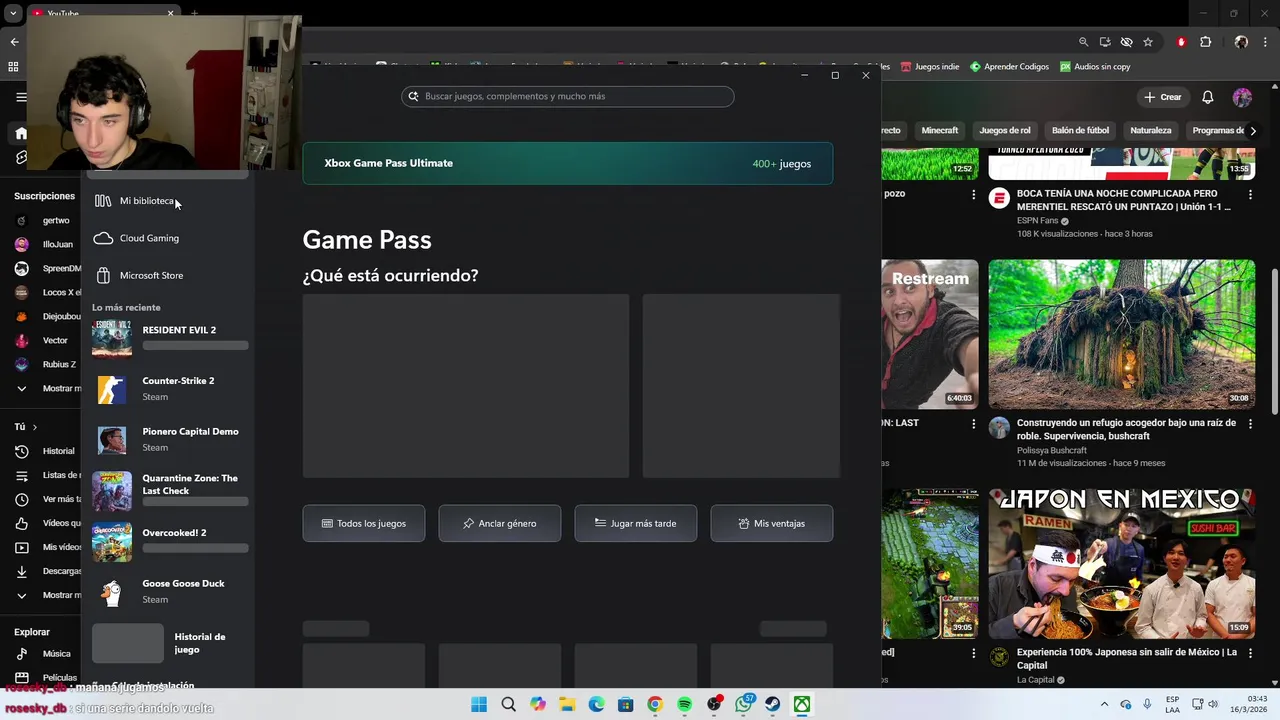Open WhatsApp from the taskbar

click(x=744, y=704)
